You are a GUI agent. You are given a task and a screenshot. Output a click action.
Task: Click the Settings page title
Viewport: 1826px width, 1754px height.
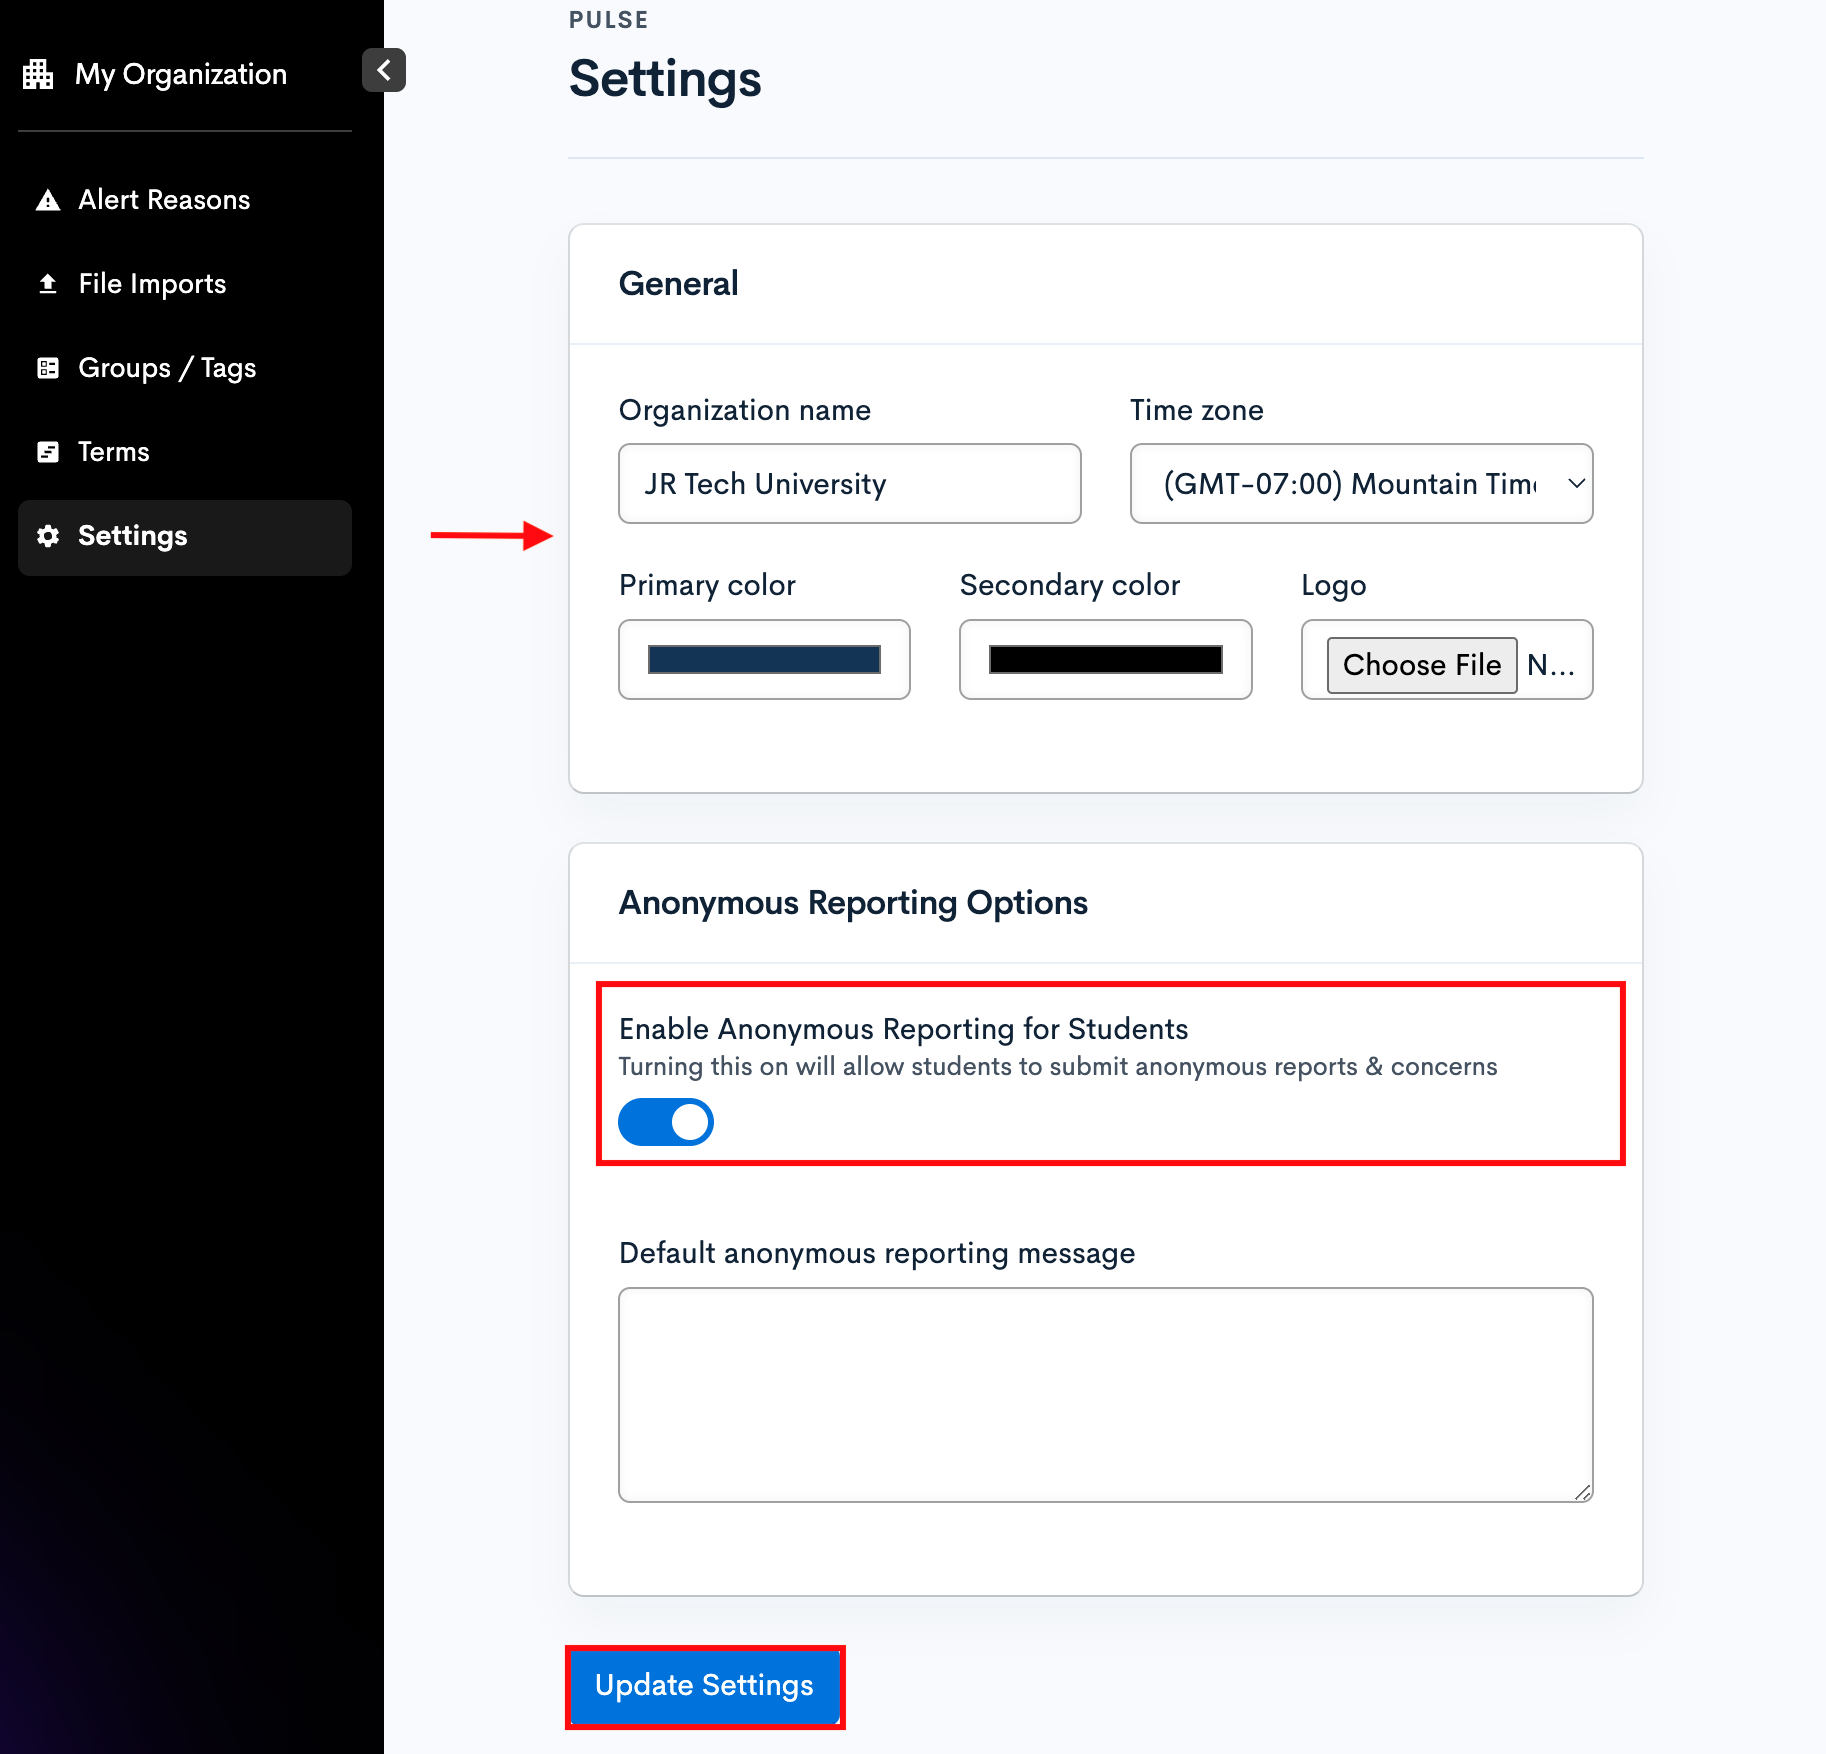point(665,79)
